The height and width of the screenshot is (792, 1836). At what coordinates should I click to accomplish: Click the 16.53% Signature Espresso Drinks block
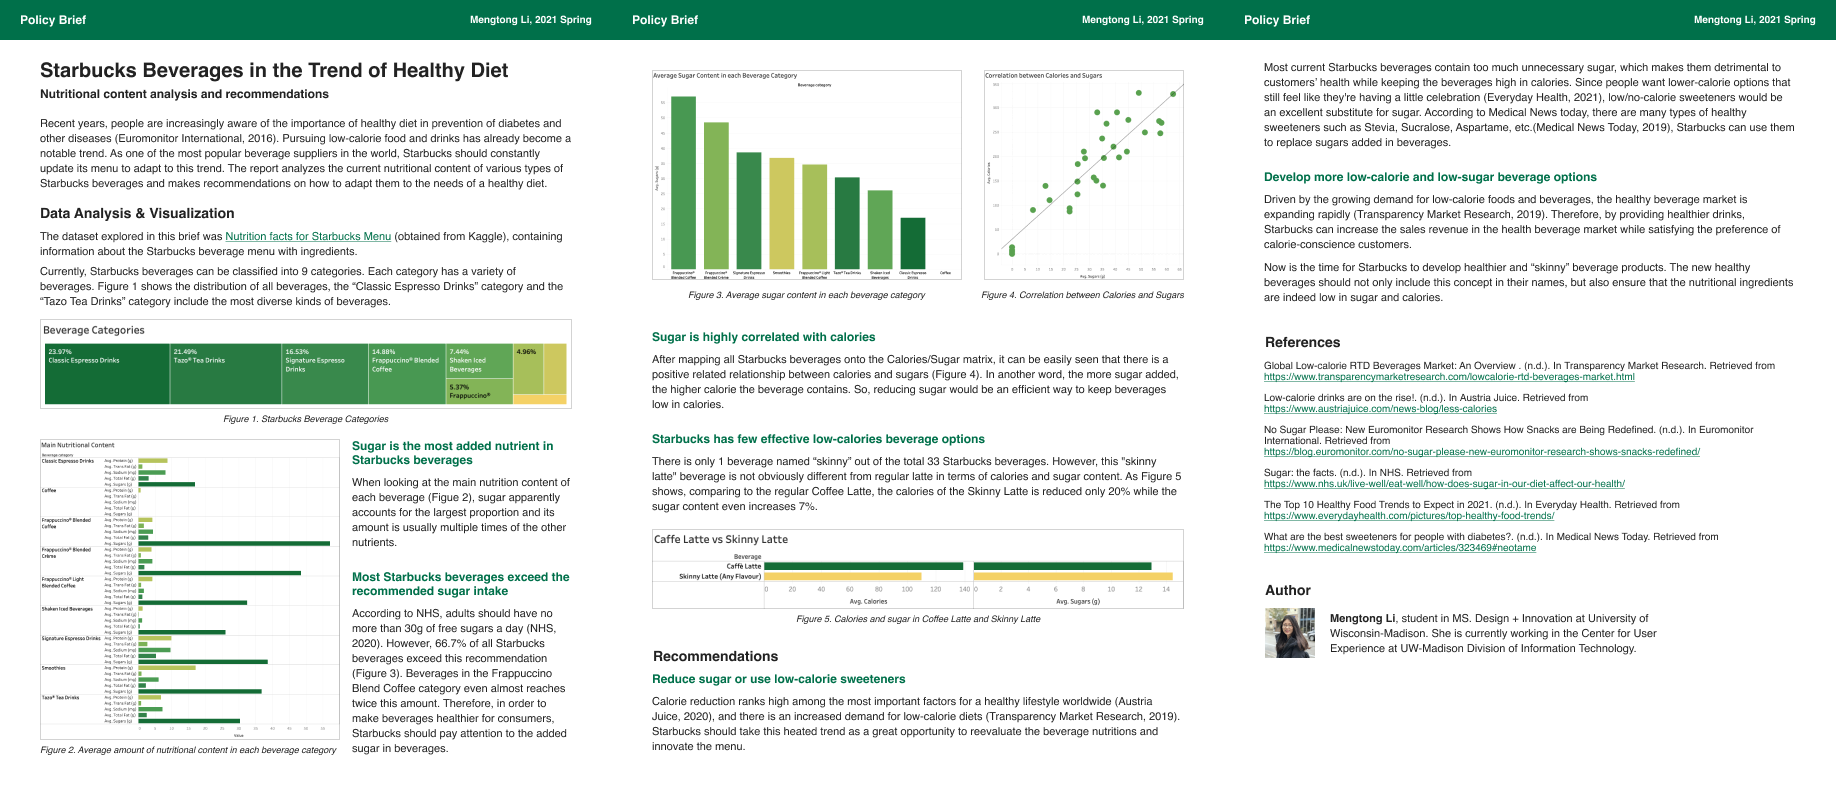pos(324,374)
